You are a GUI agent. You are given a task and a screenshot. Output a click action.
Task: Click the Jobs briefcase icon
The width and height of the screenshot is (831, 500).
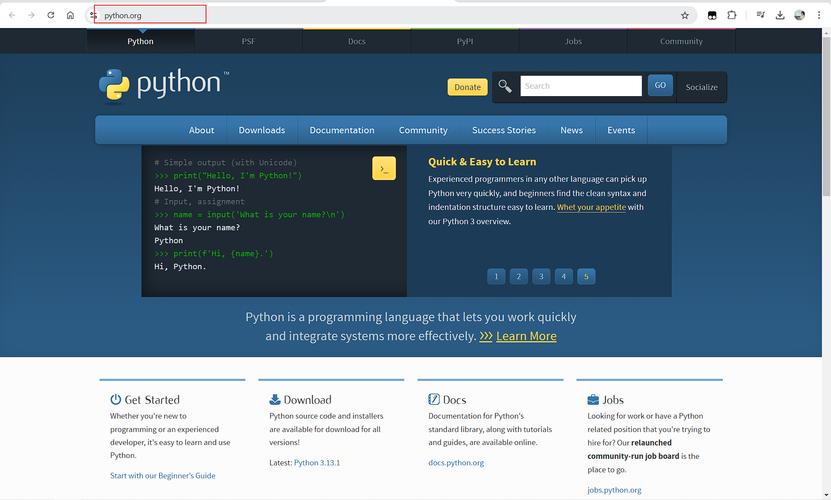coord(593,399)
